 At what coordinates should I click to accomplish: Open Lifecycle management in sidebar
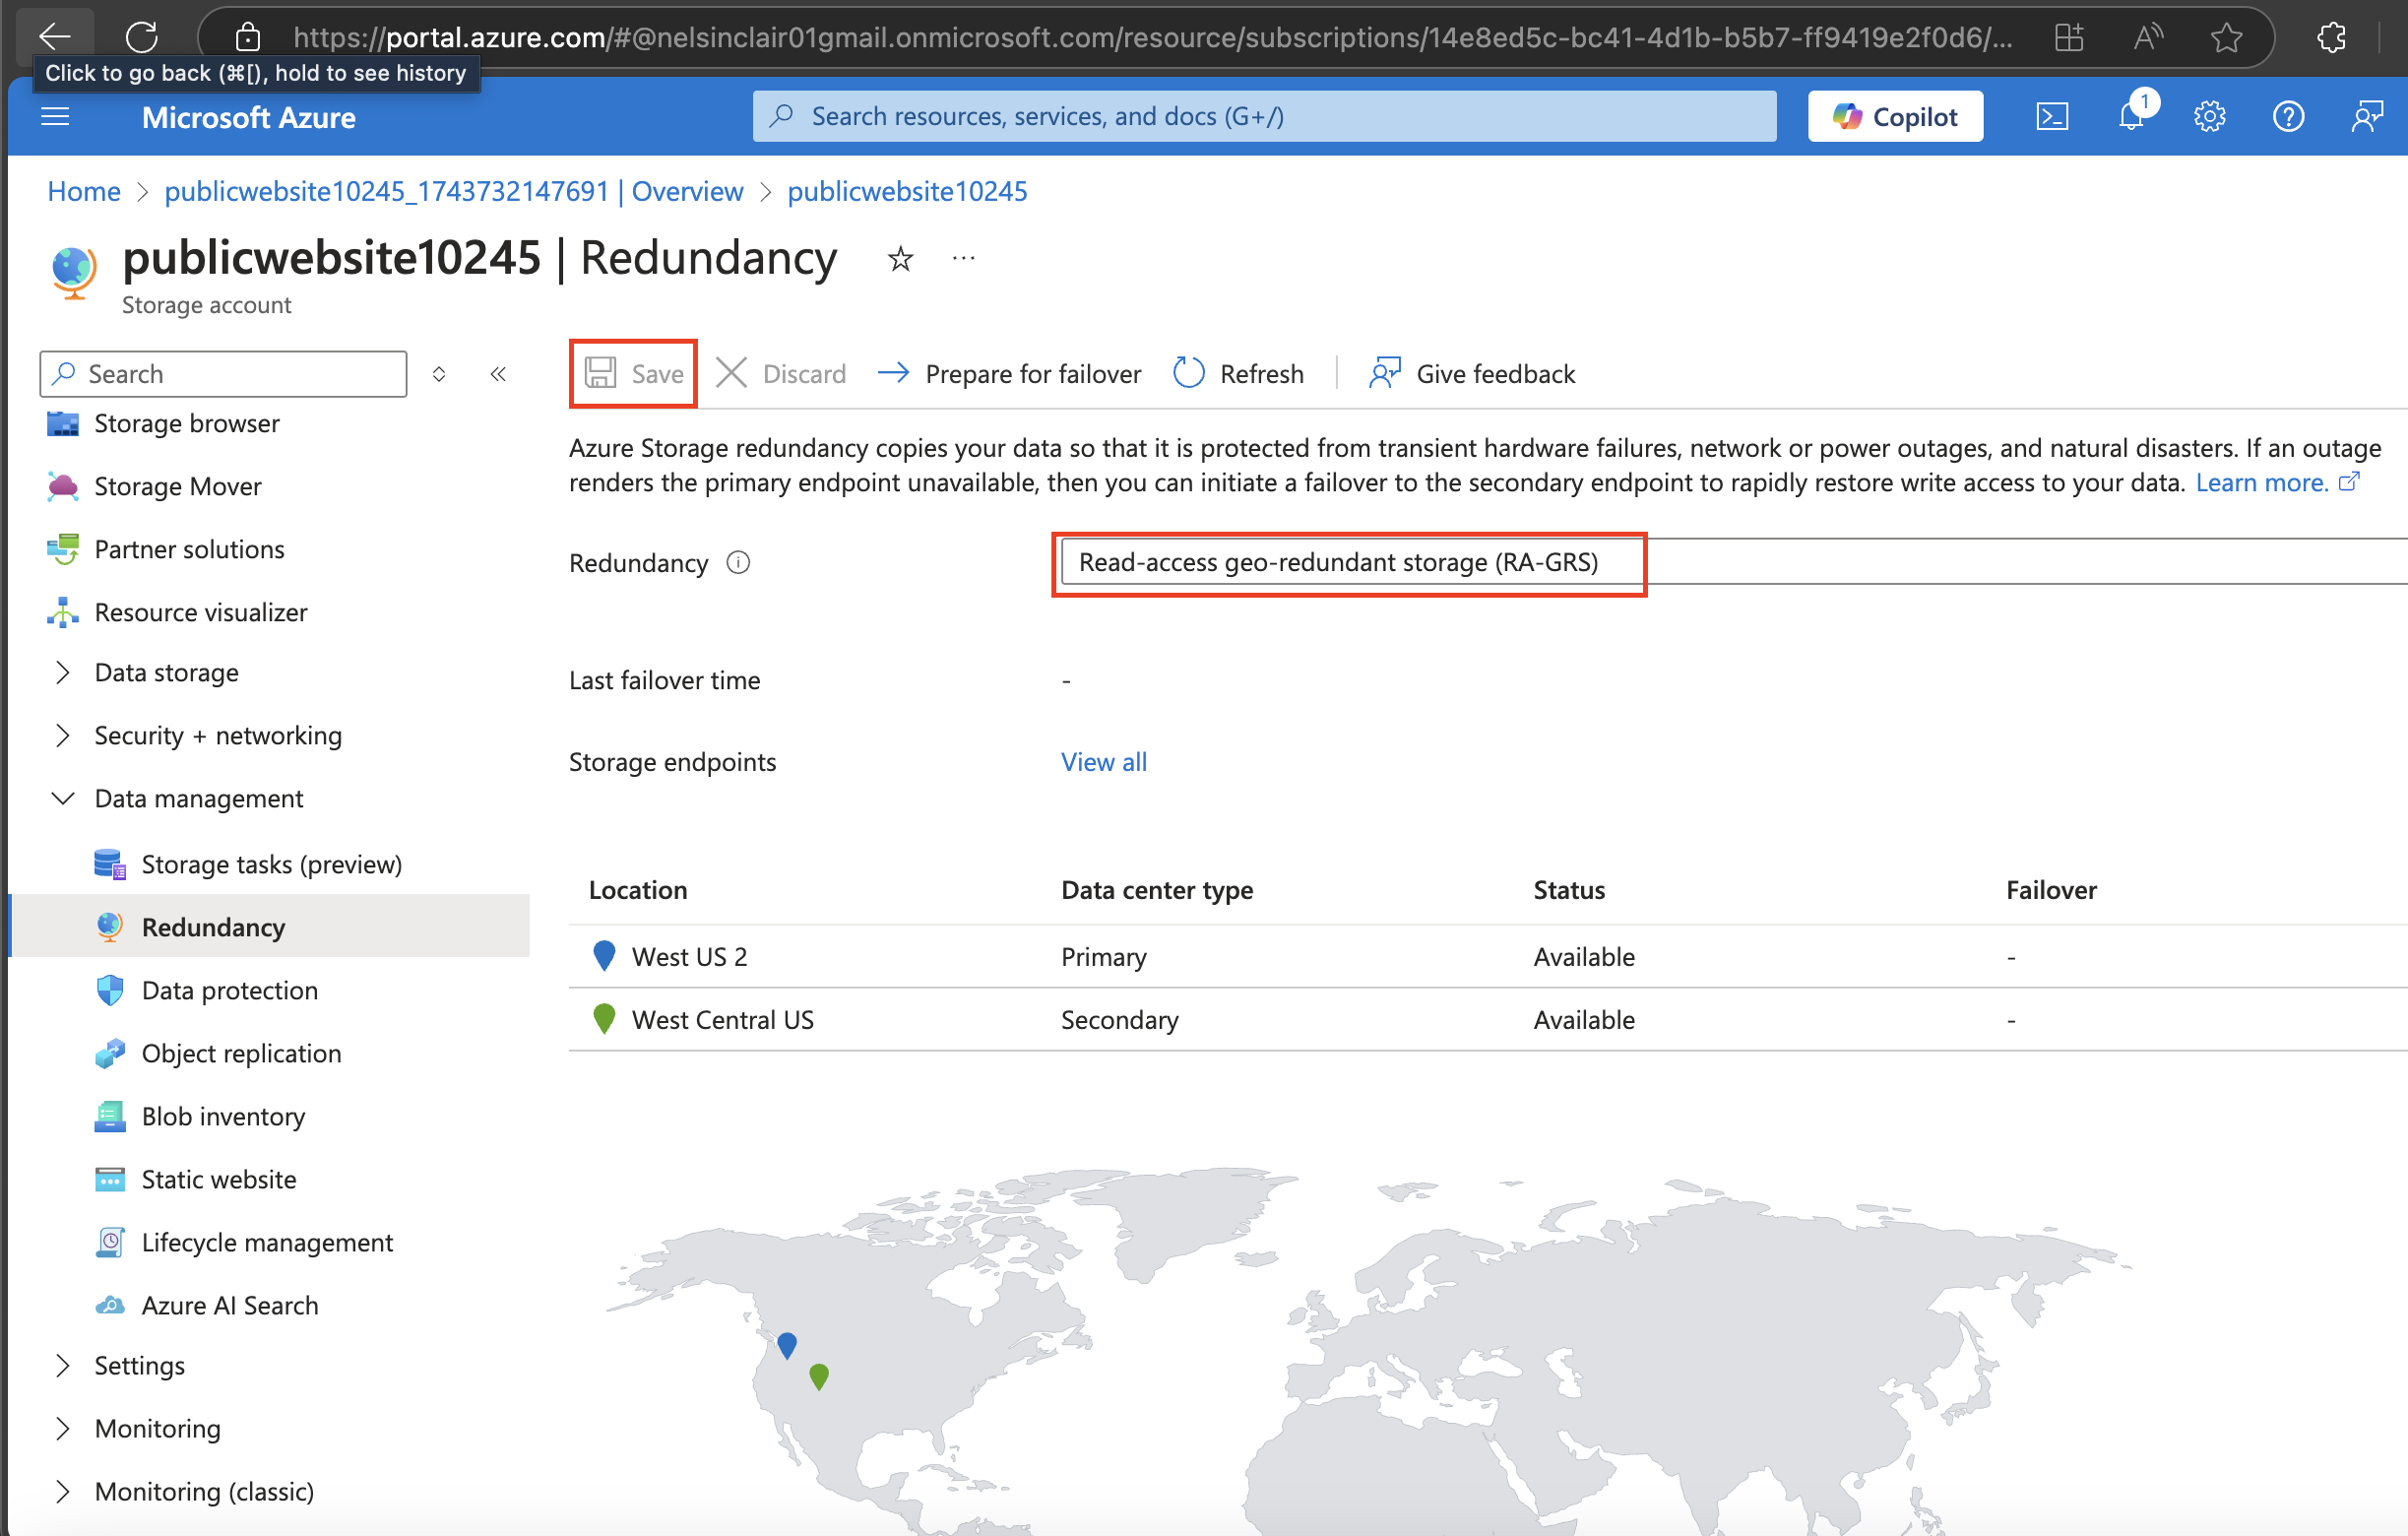[268, 1243]
